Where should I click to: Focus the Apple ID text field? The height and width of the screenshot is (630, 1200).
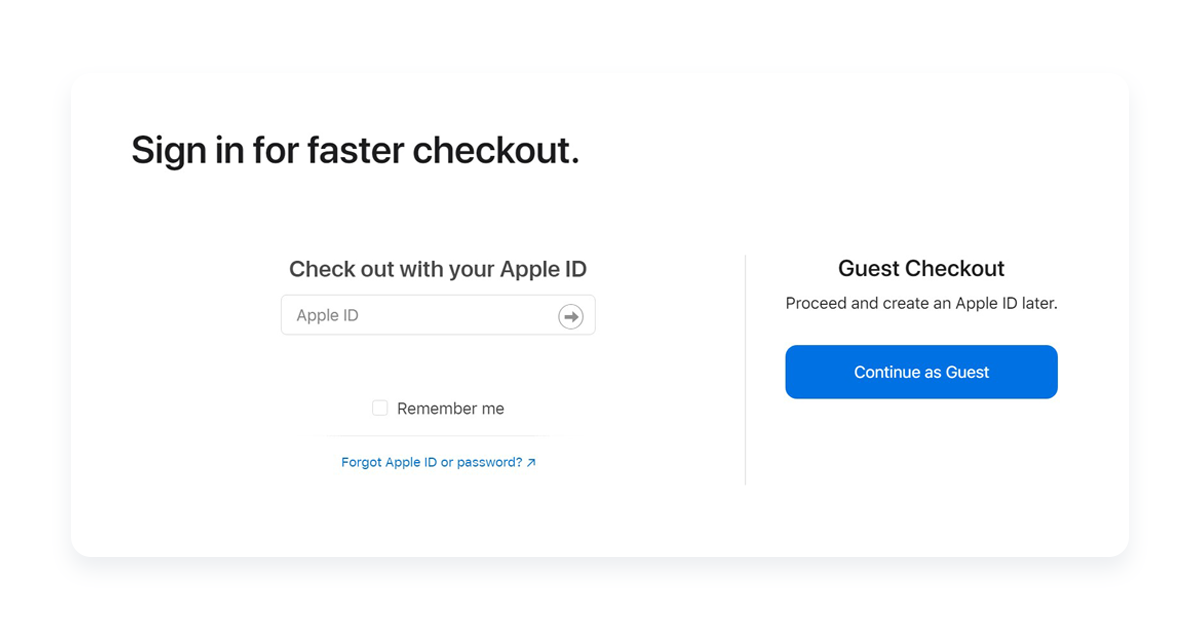click(438, 315)
